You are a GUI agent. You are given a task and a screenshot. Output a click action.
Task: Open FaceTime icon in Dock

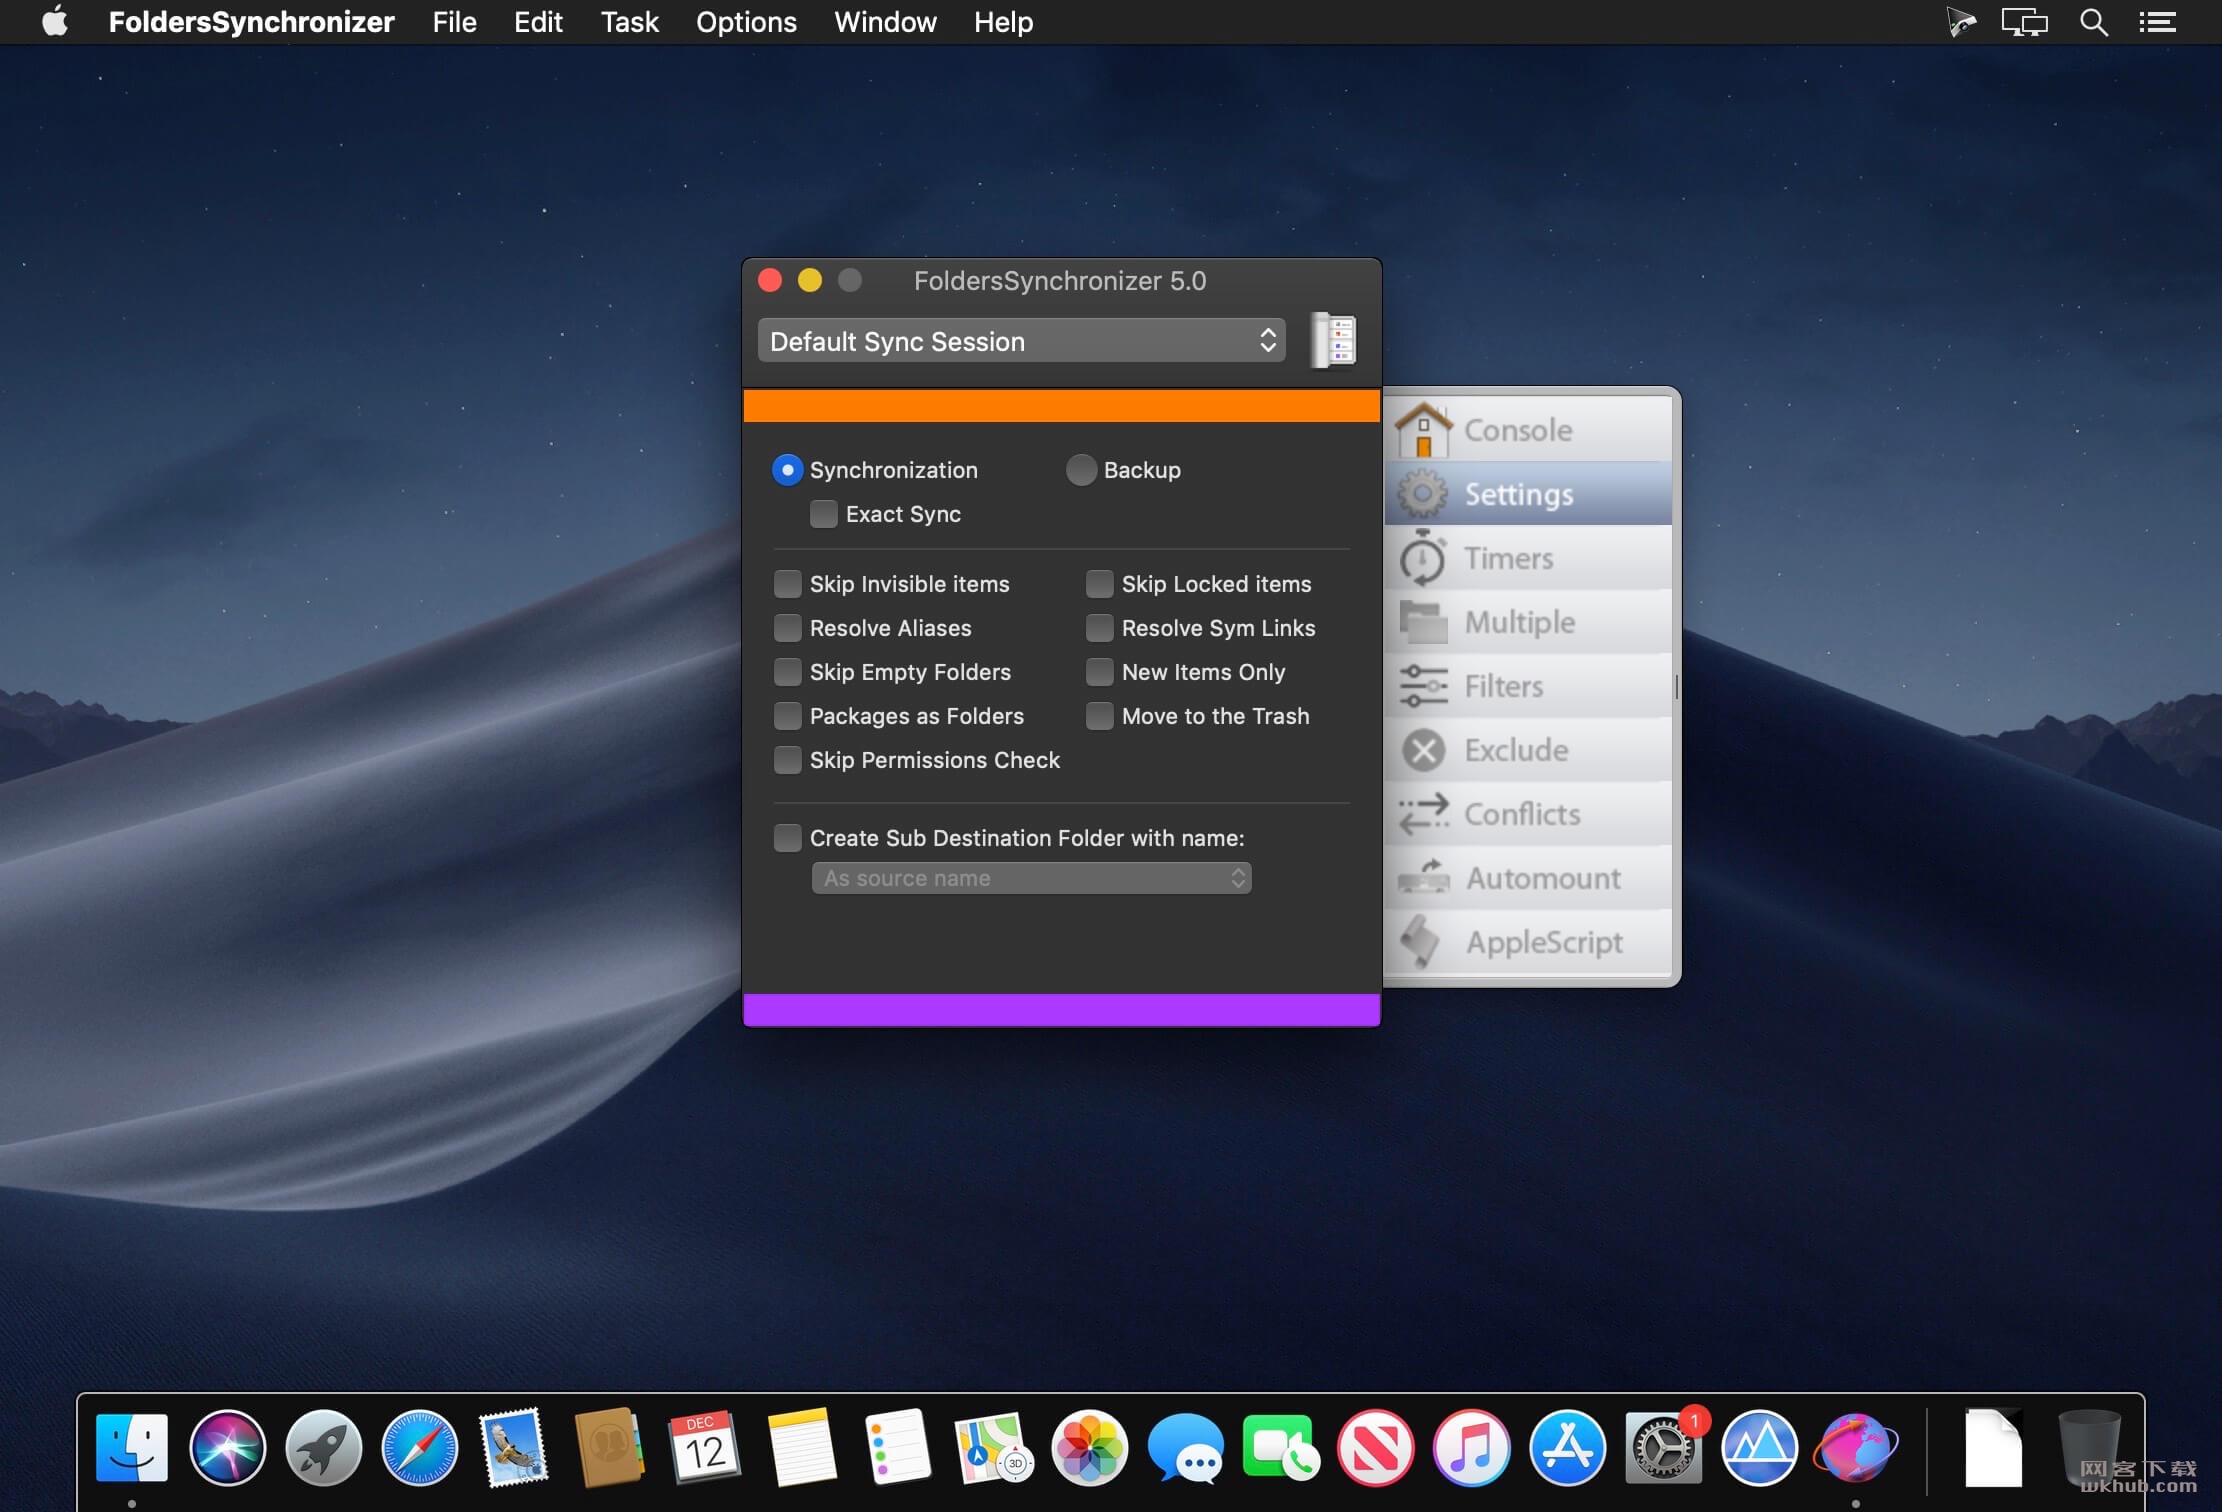1281,1447
